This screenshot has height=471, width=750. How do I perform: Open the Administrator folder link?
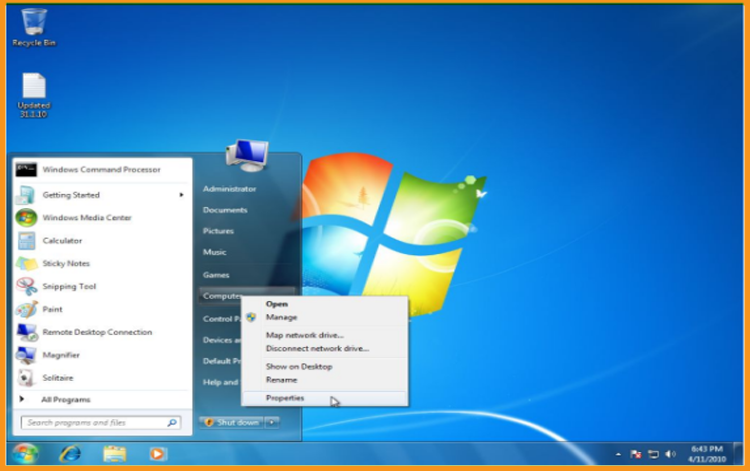[x=229, y=189]
